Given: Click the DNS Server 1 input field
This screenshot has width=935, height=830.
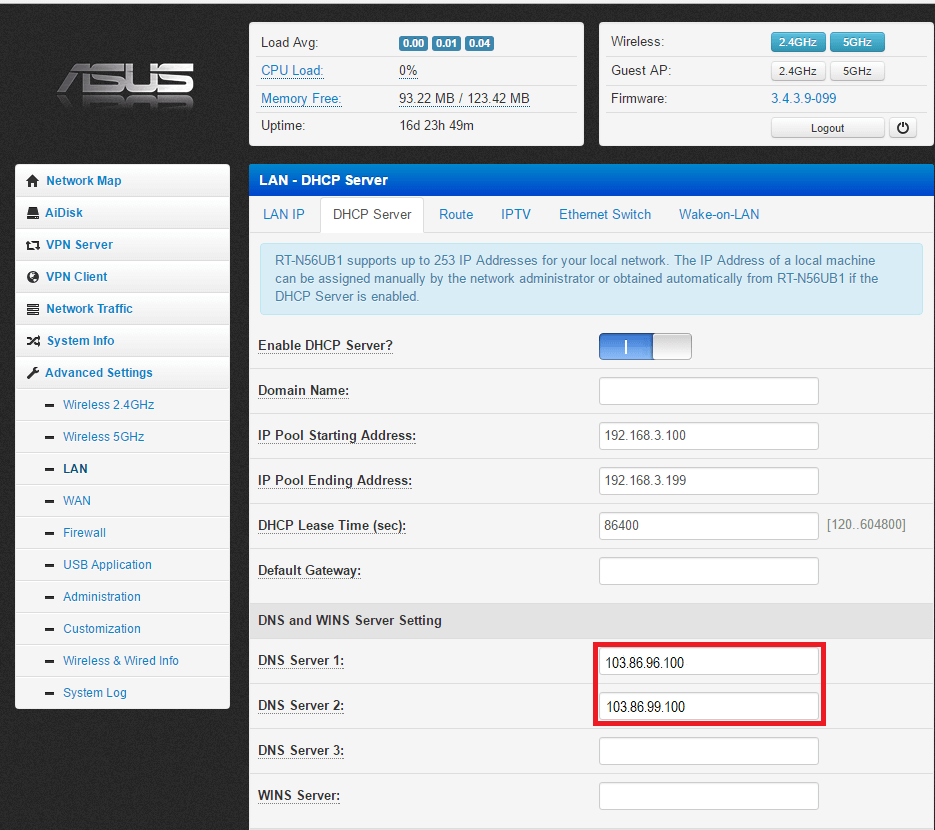Looking at the screenshot, I should click(x=708, y=662).
